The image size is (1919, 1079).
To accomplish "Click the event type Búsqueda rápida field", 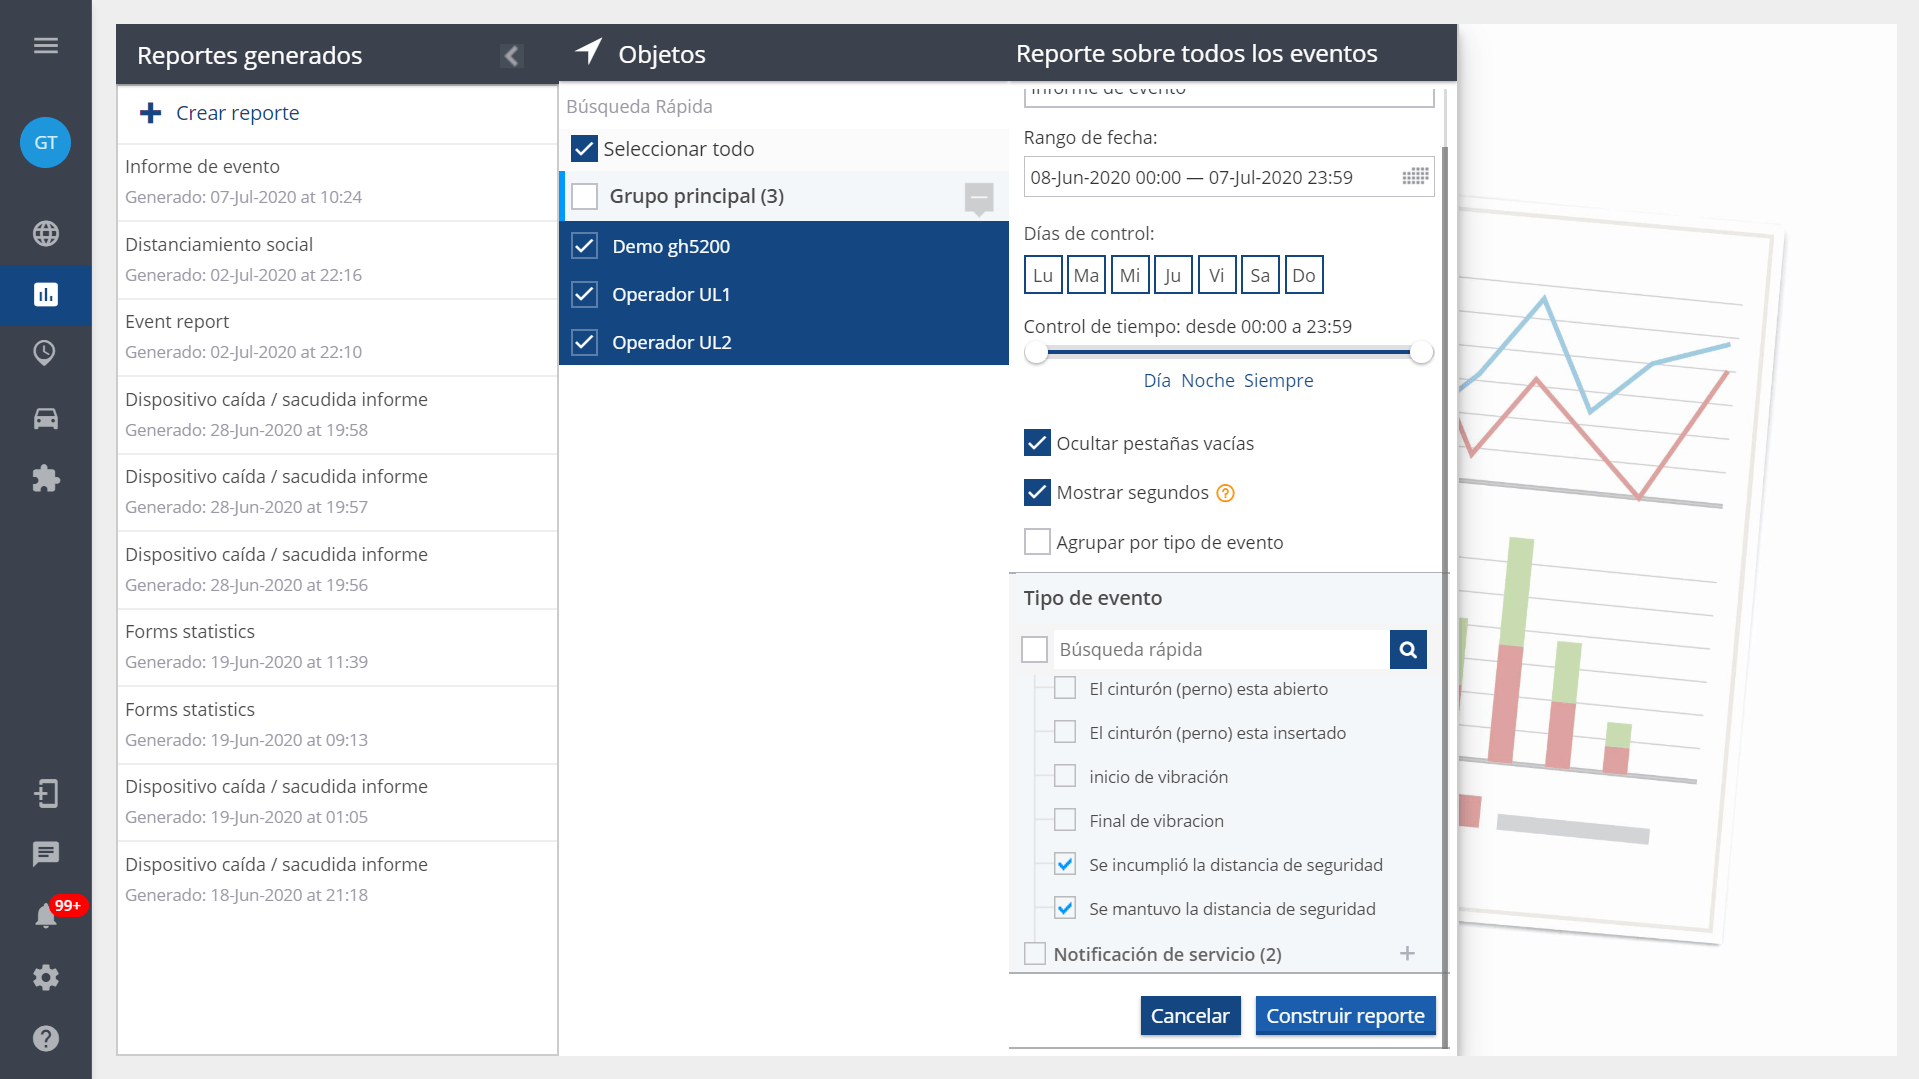I will click(x=1222, y=650).
